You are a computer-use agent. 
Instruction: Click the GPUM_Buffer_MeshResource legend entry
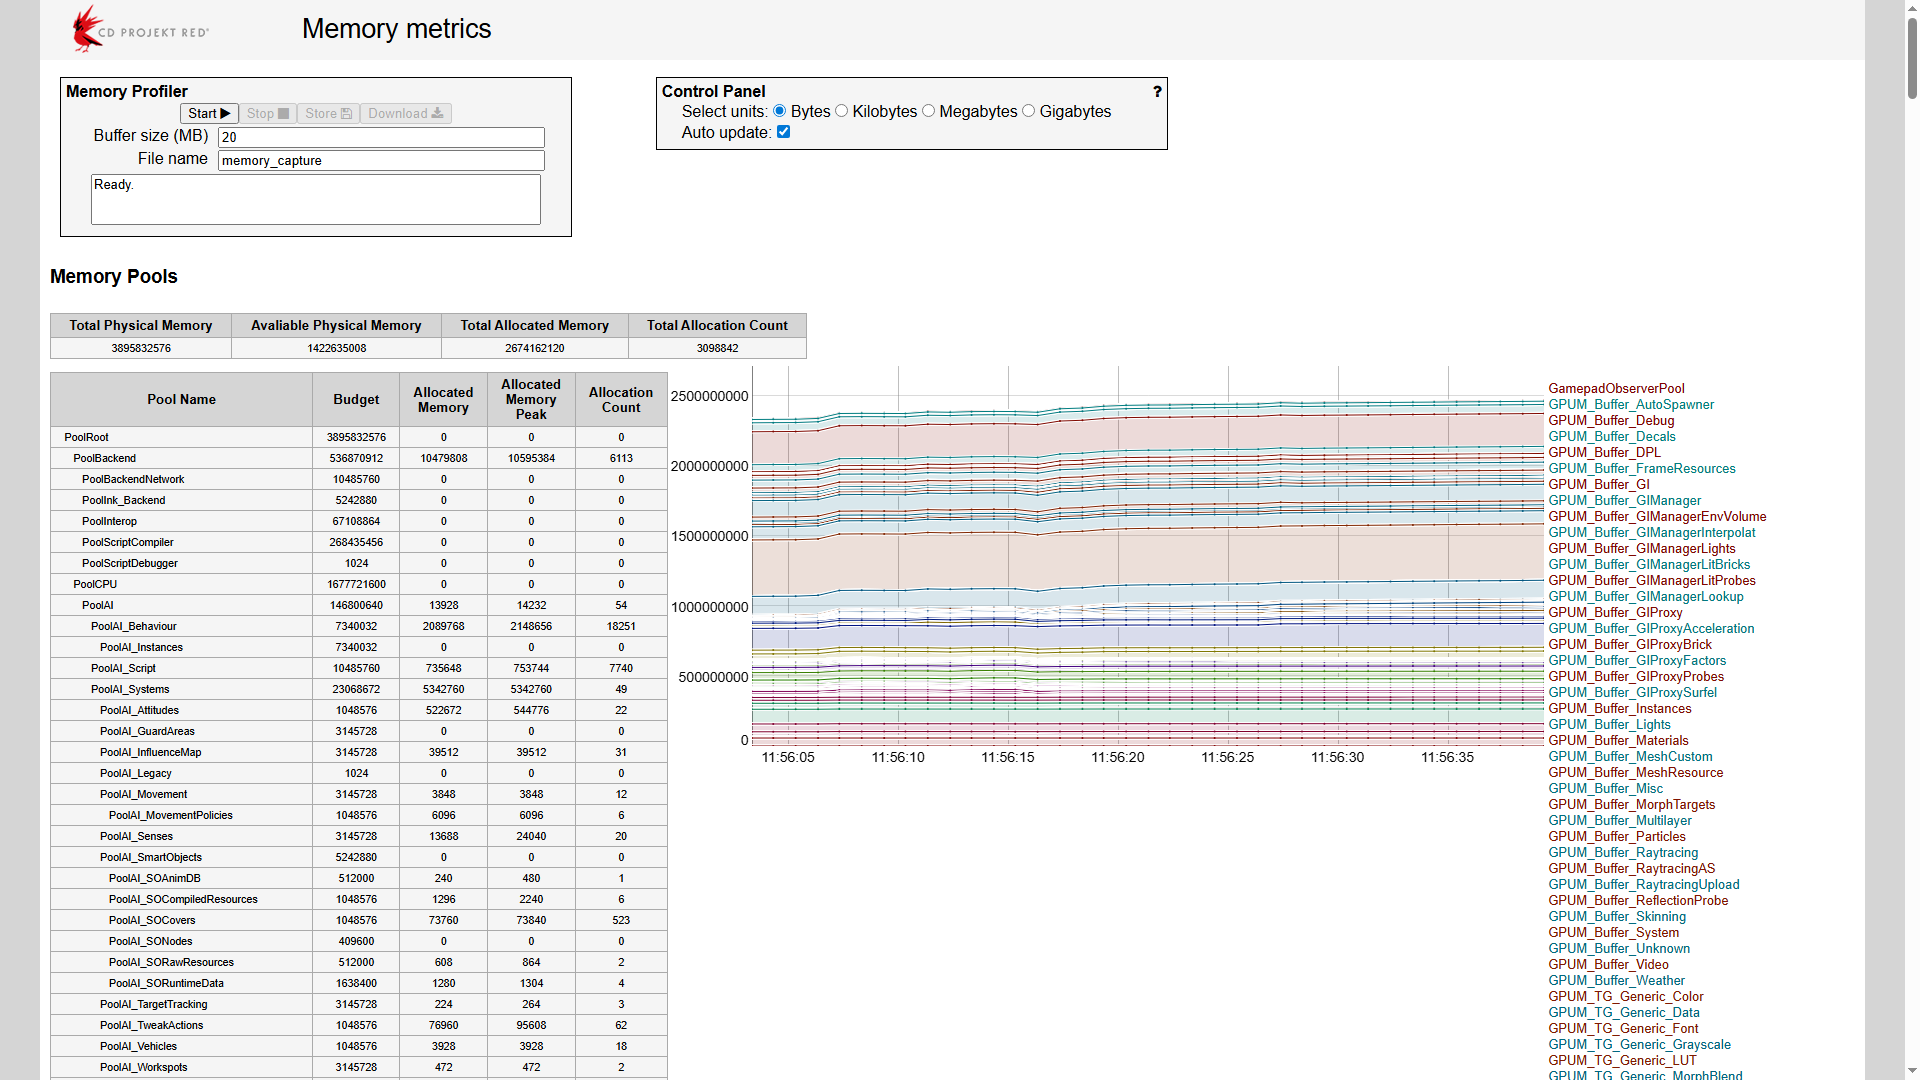pos(1636,773)
